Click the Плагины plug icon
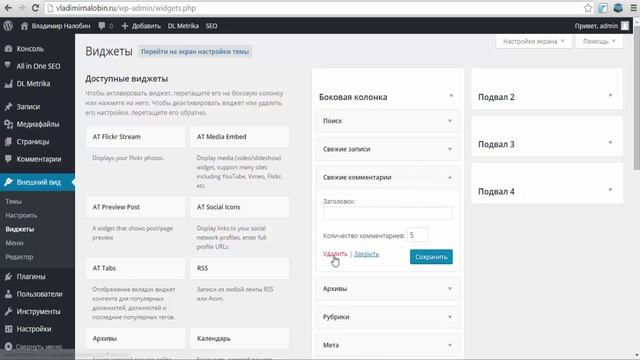 pyautogui.click(x=8, y=276)
